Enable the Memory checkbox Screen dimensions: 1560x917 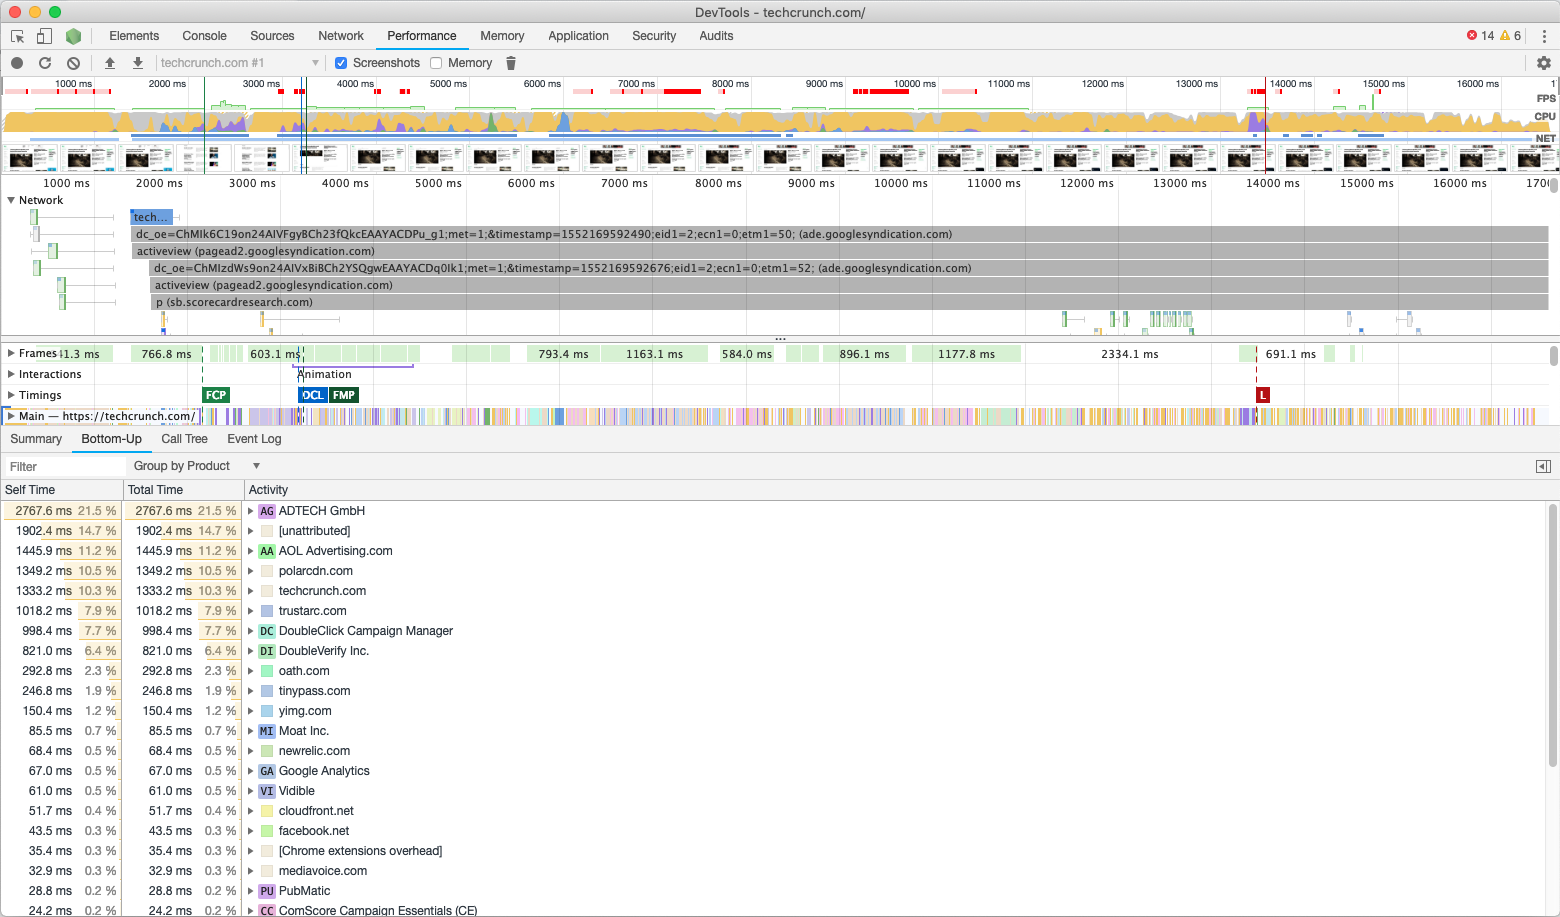[435, 62]
